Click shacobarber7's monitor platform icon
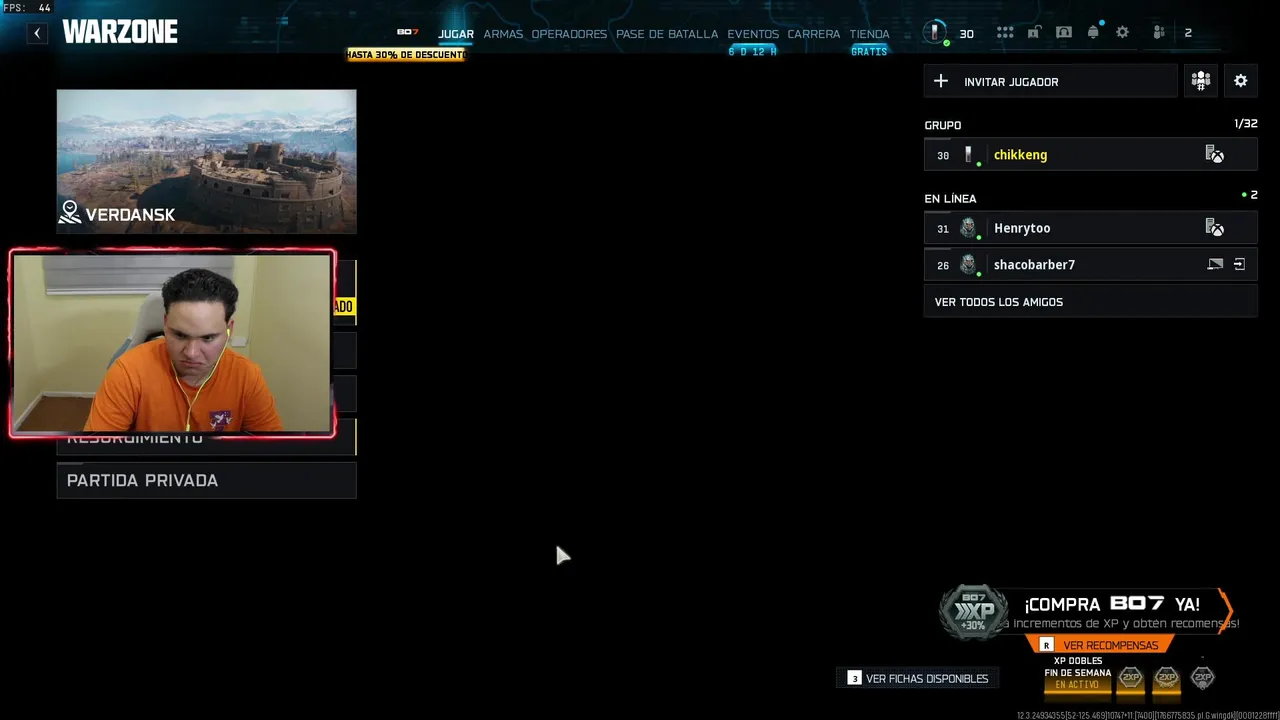The height and width of the screenshot is (720, 1280). [1215, 265]
